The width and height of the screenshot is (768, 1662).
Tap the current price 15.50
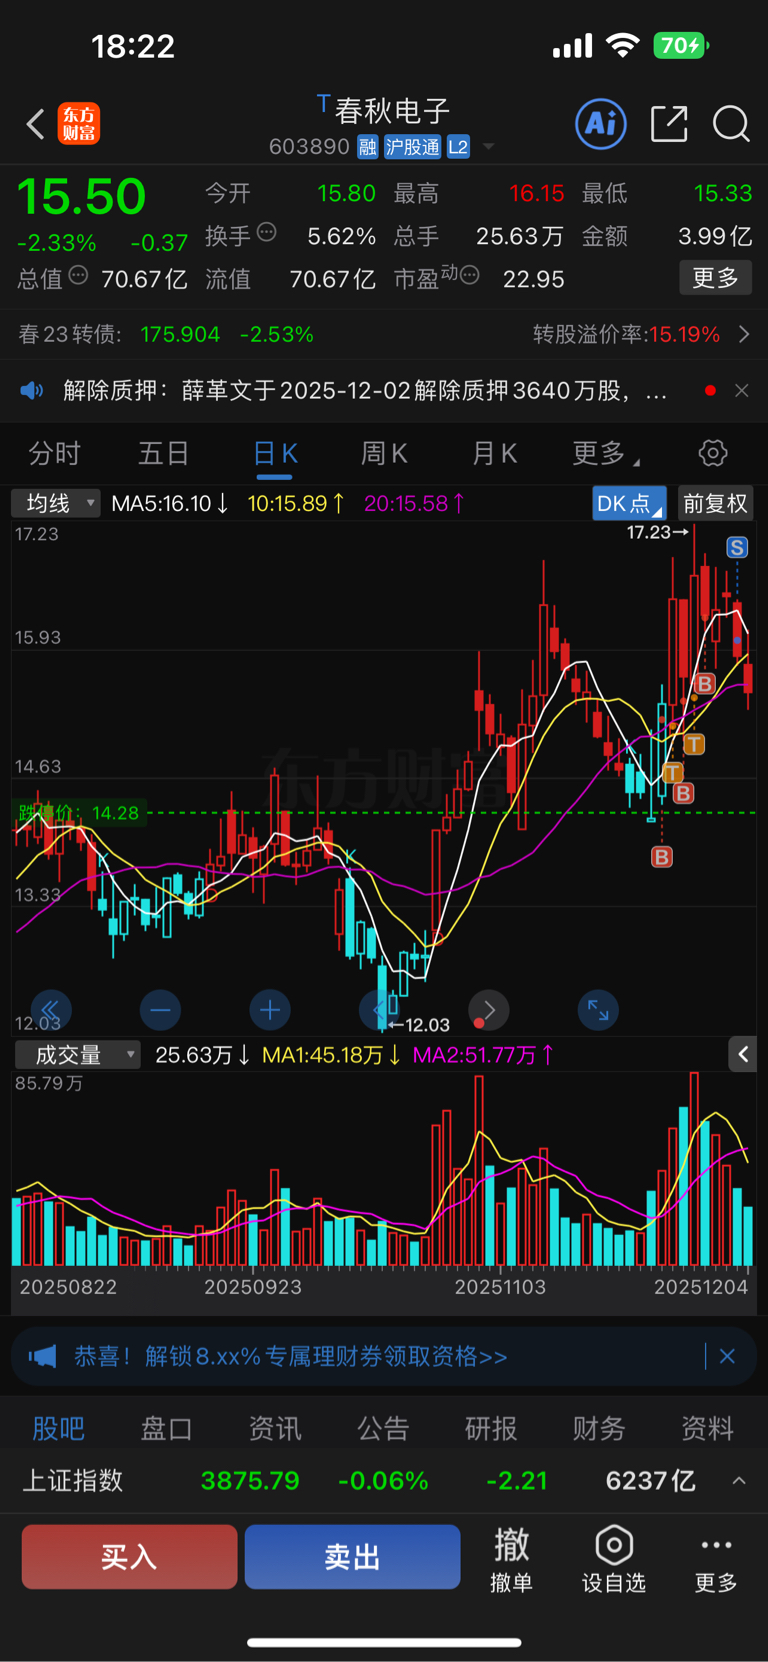81,196
